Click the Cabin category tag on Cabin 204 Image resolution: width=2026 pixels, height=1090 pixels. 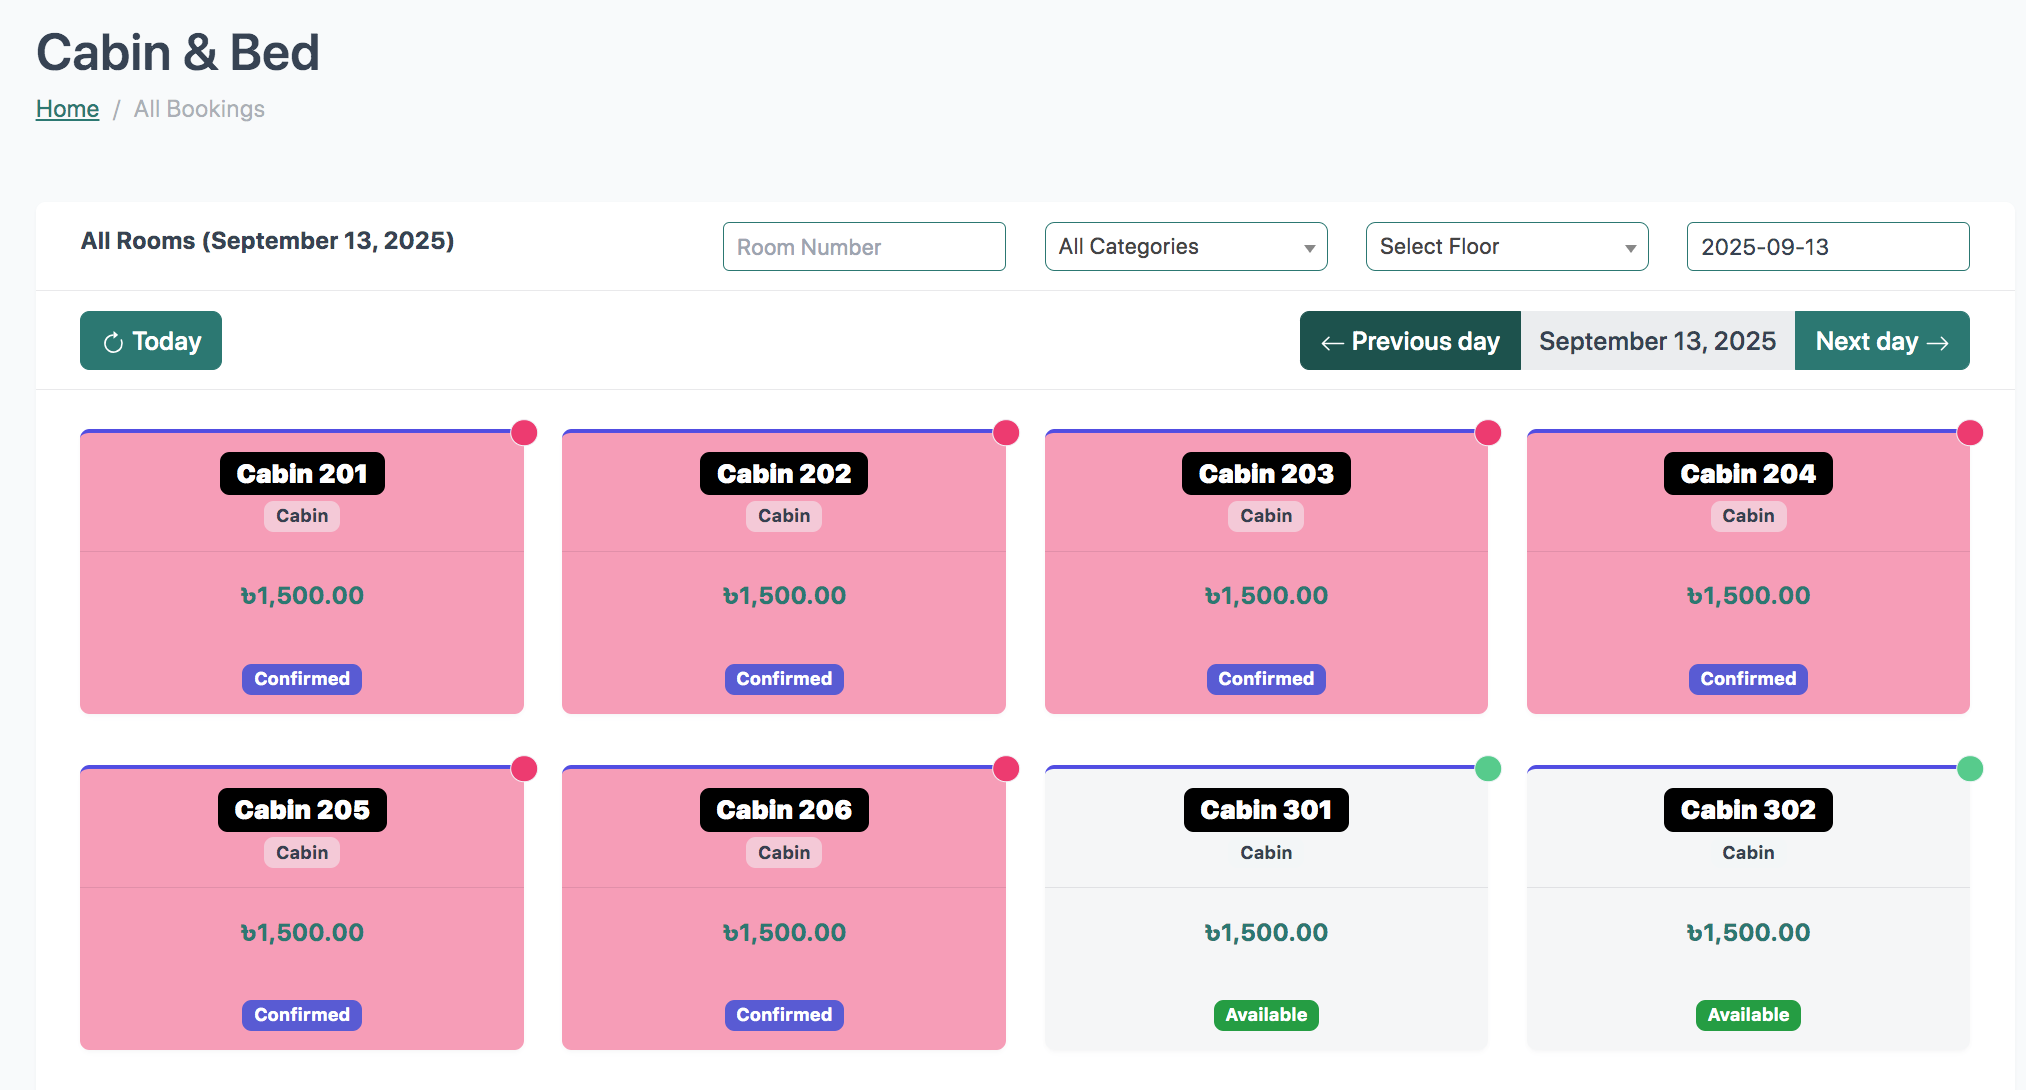1748,516
